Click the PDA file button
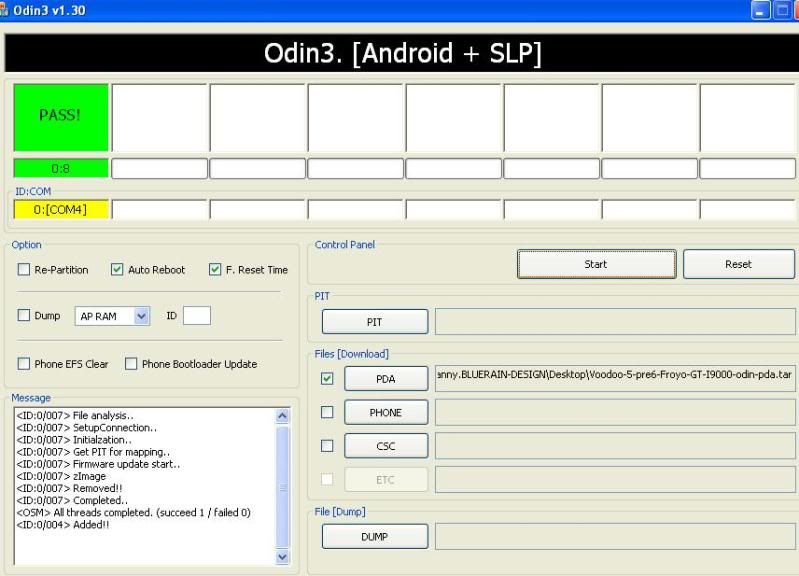799x576 pixels. (386, 379)
